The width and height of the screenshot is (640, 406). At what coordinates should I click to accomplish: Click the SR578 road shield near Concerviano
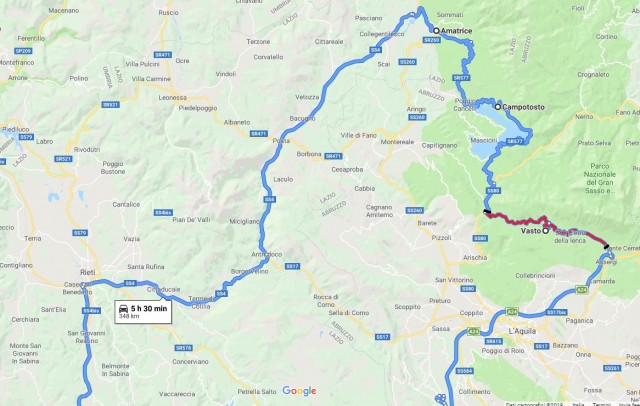(x=183, y=348)
